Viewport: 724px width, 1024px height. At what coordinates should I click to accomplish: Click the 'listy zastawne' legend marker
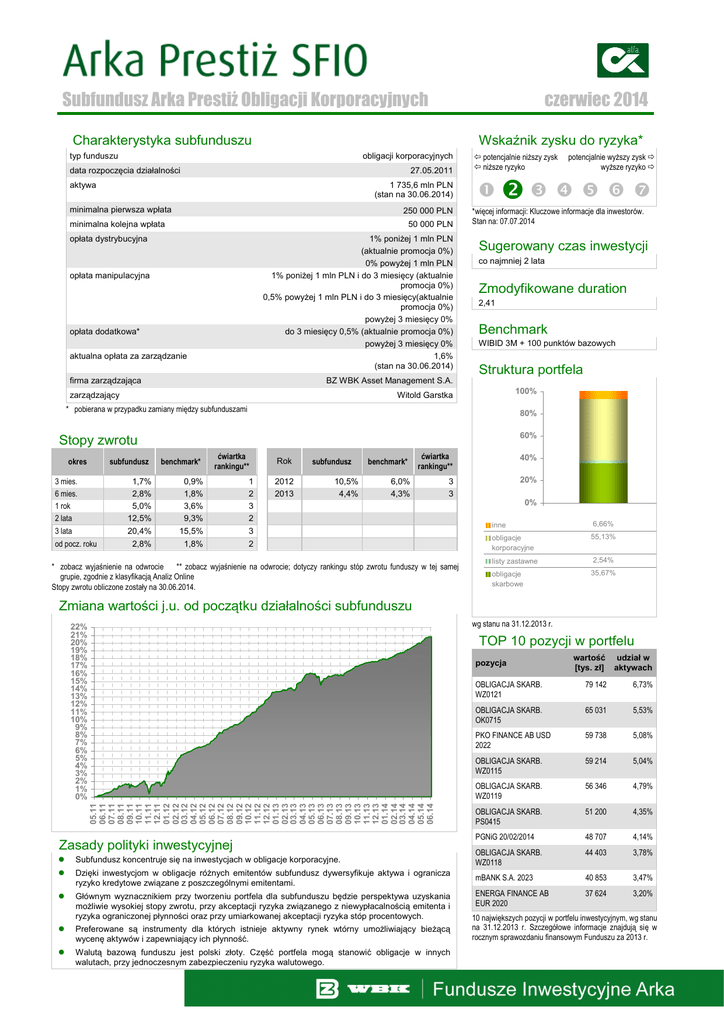[488, 562]
